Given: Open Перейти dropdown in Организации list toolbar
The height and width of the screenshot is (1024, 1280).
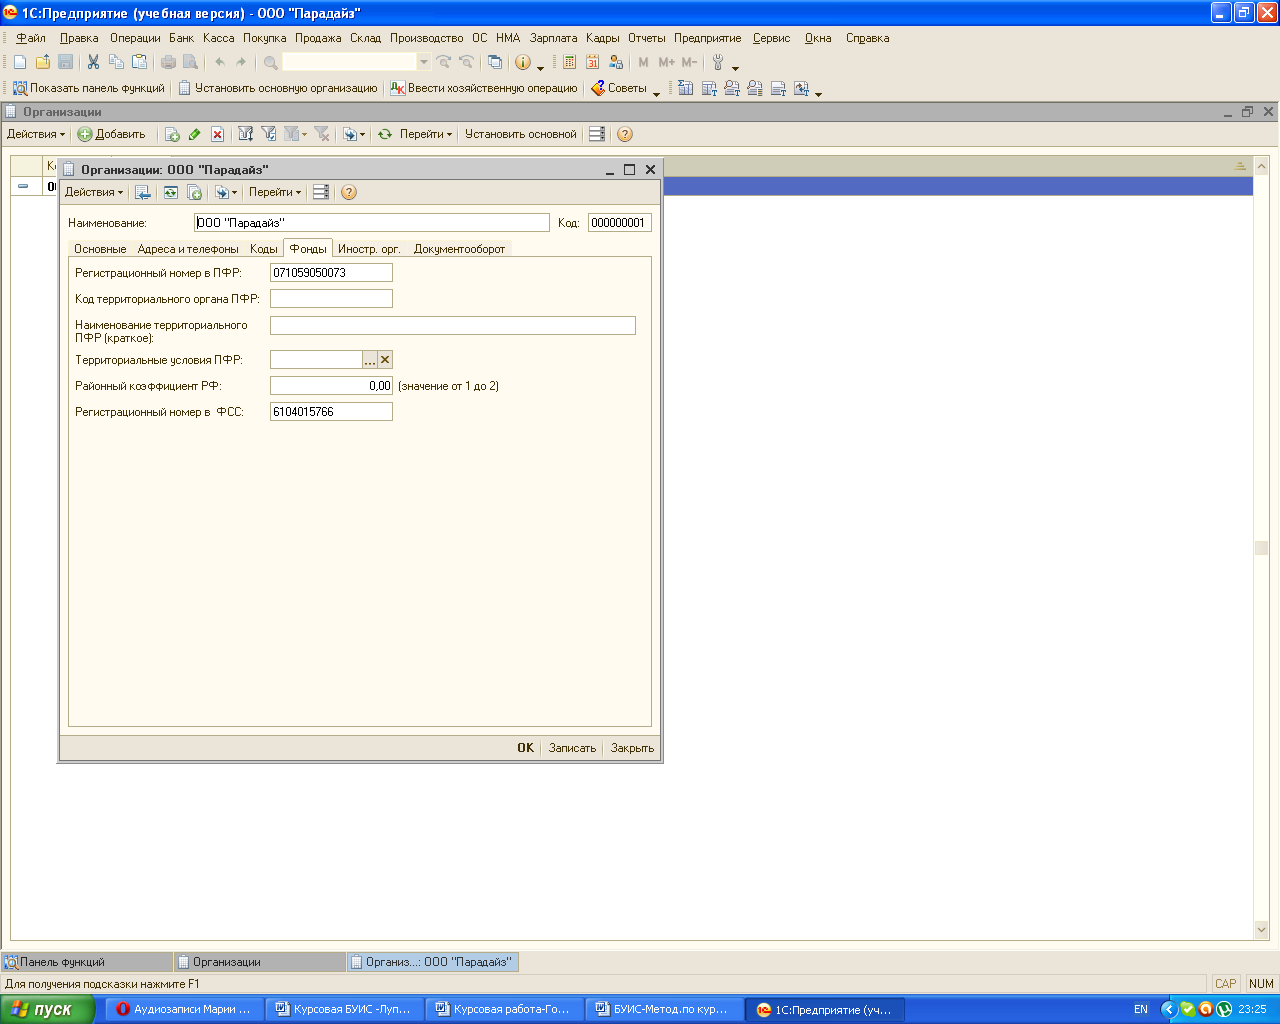Looking at the screenshot, I should click(426, 134).
